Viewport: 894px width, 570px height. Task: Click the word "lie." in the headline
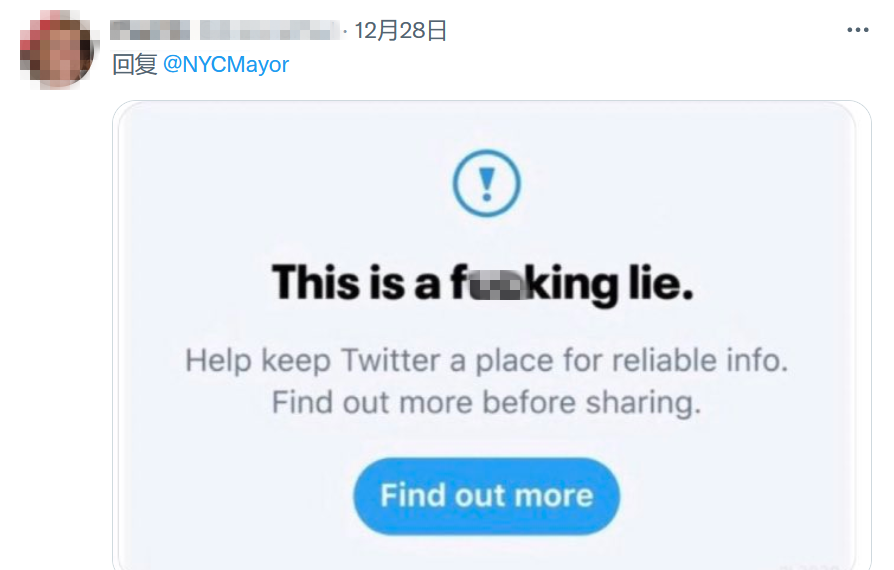point(658,284)
